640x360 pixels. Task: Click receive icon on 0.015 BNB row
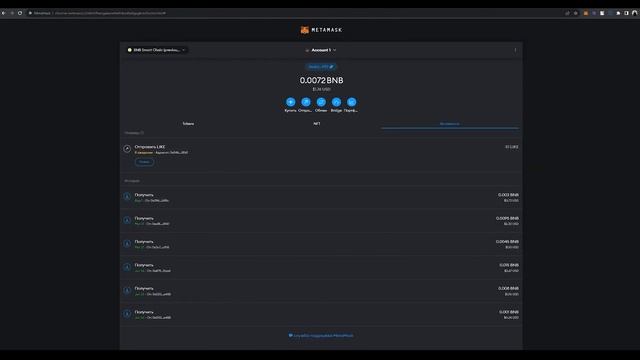click(x=127, y=267)
